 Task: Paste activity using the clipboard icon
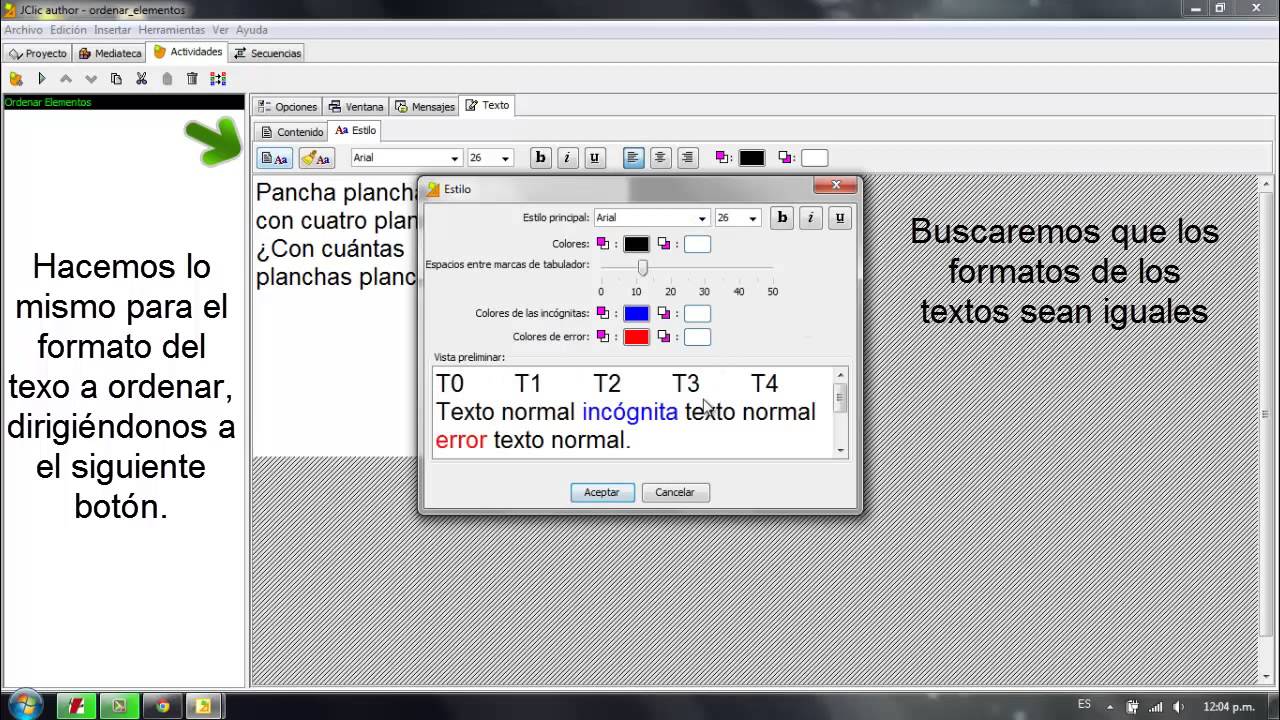click(167, 78)
